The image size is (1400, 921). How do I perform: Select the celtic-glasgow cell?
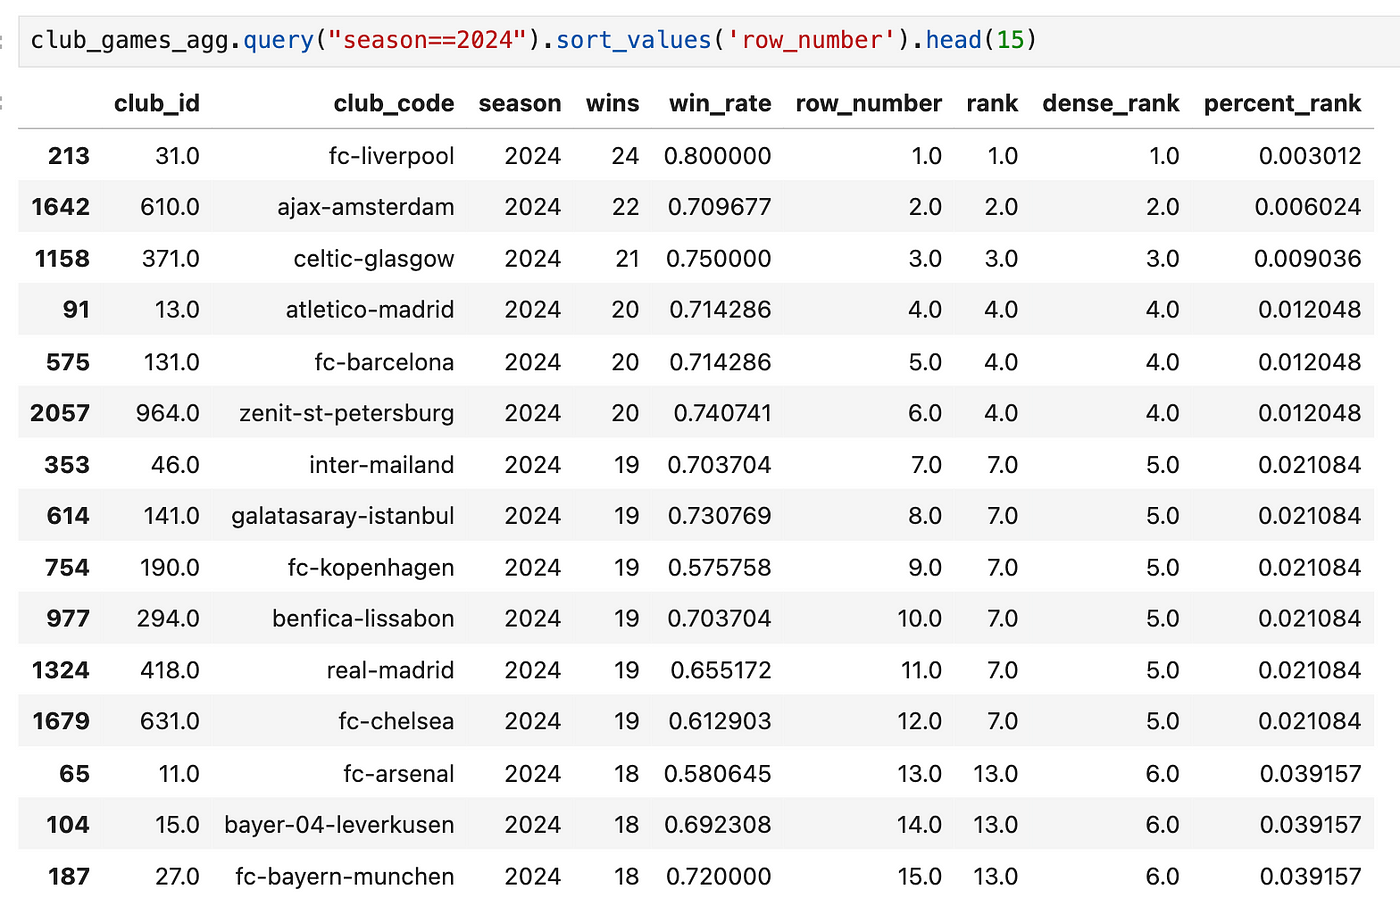(x=374, y=259)
